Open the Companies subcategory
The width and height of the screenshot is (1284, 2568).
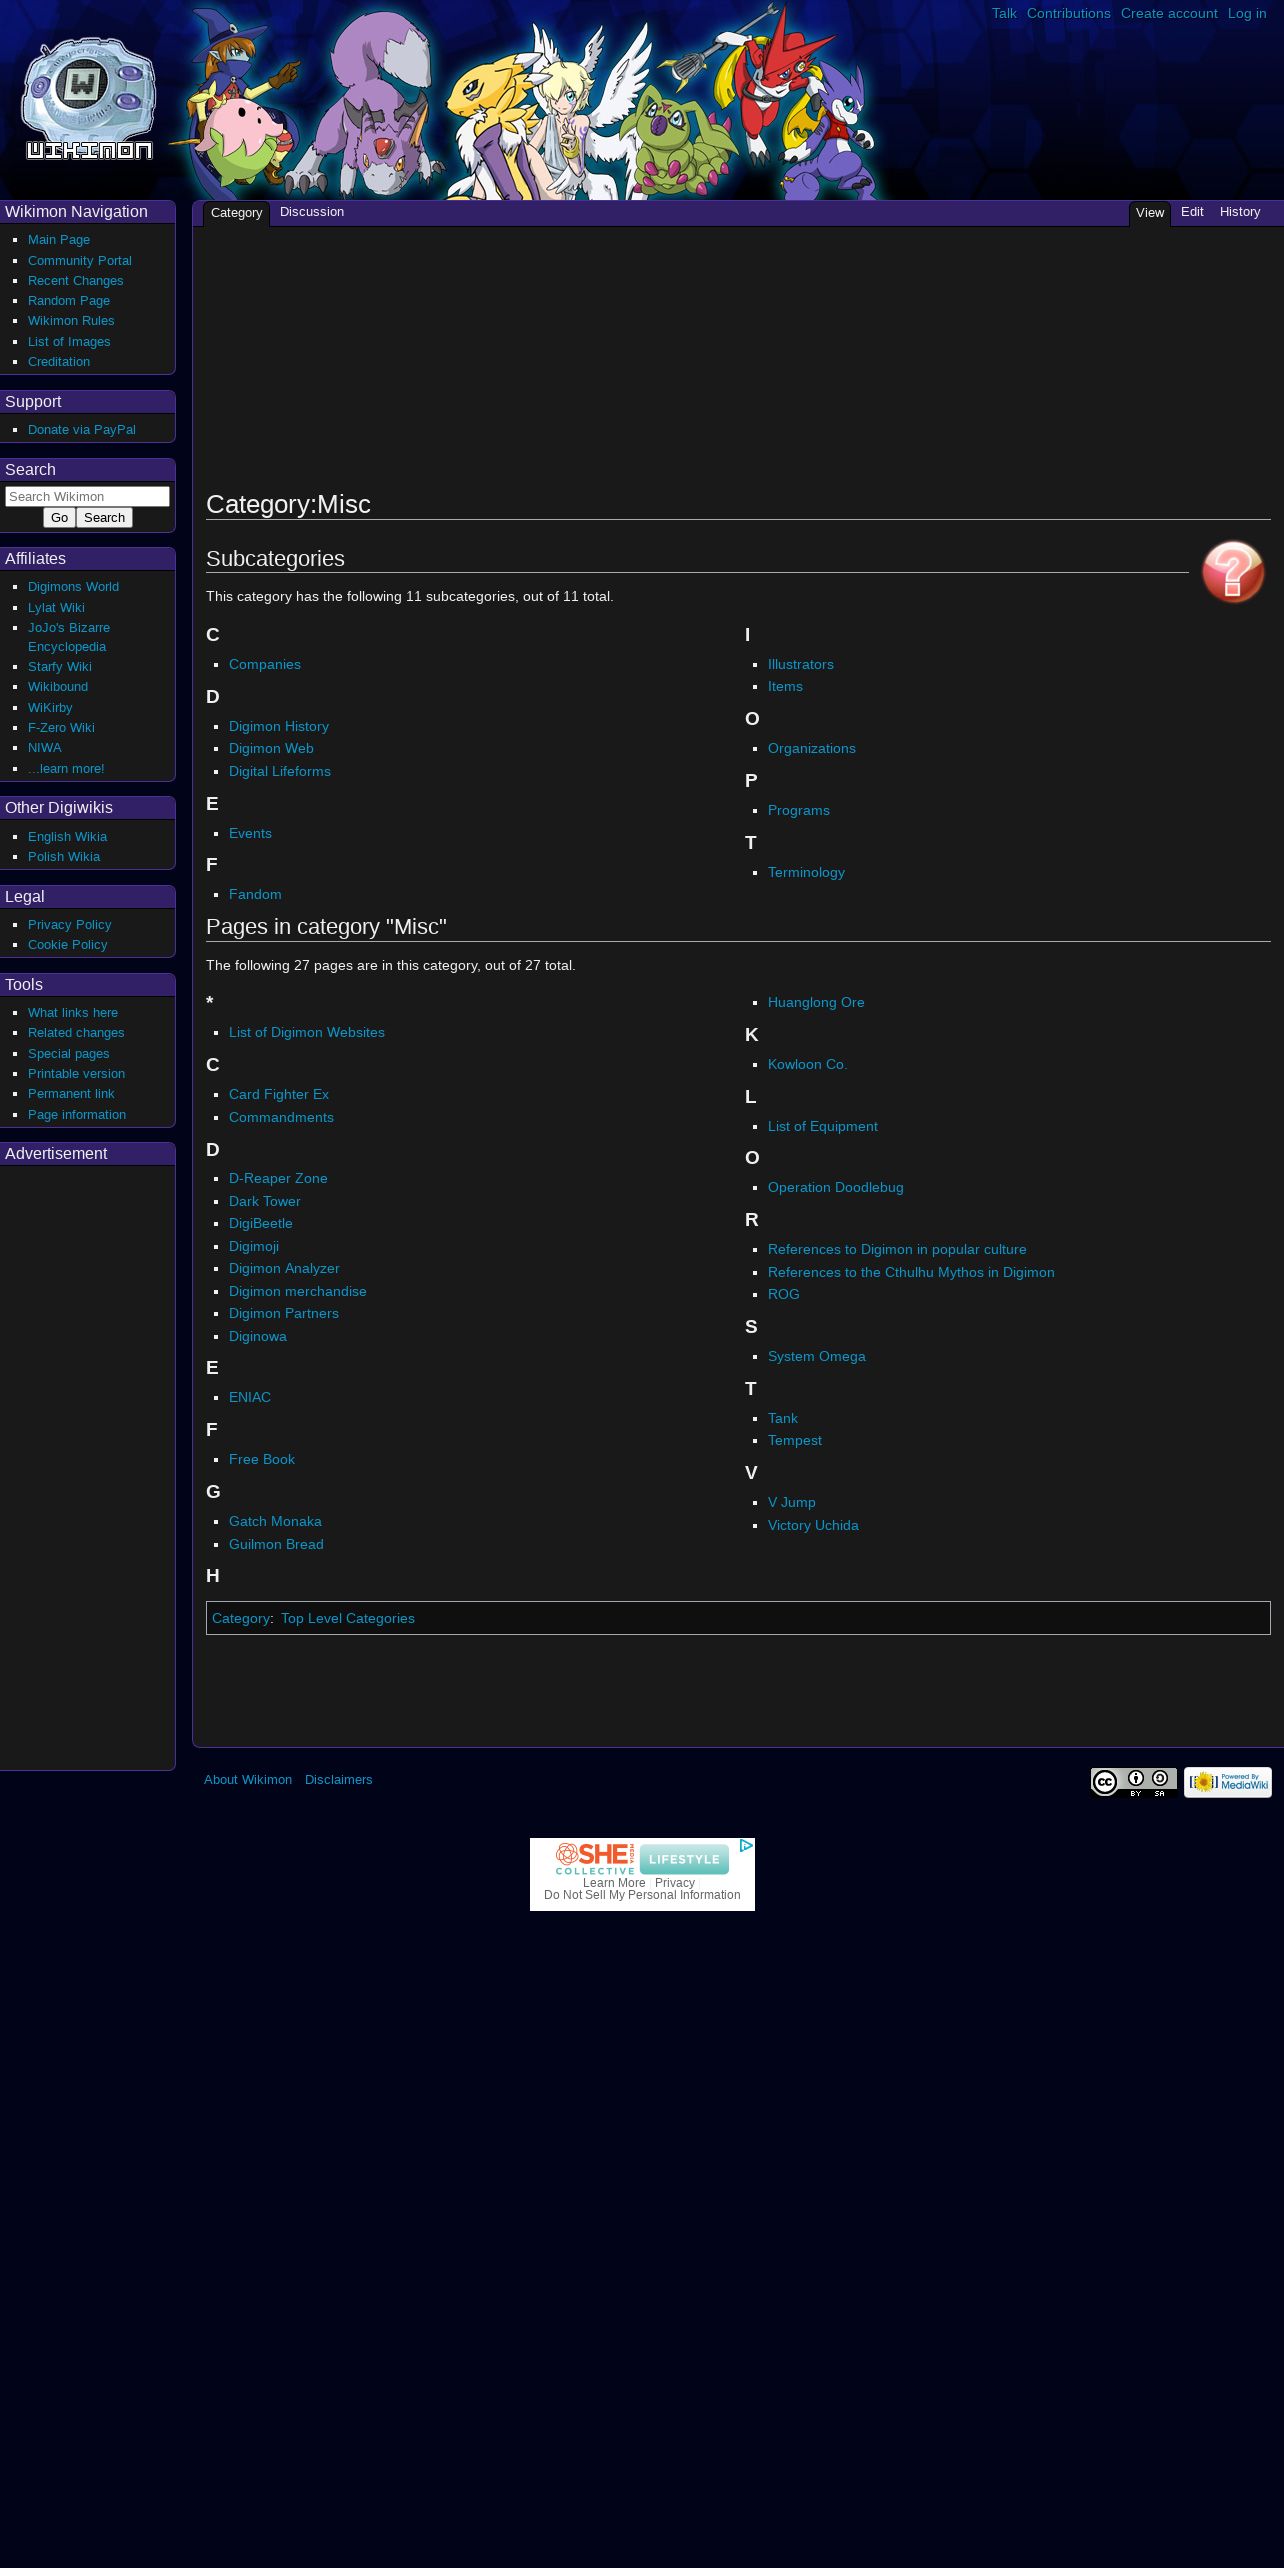265,664
